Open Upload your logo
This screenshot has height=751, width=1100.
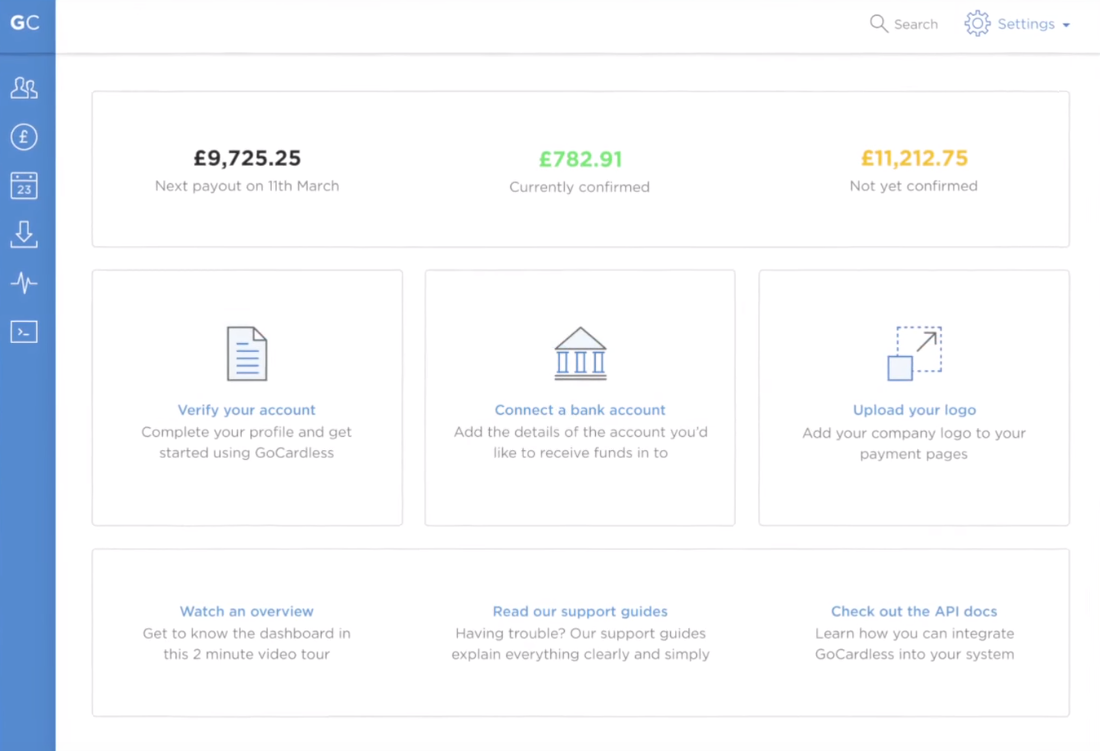point(913,409)
